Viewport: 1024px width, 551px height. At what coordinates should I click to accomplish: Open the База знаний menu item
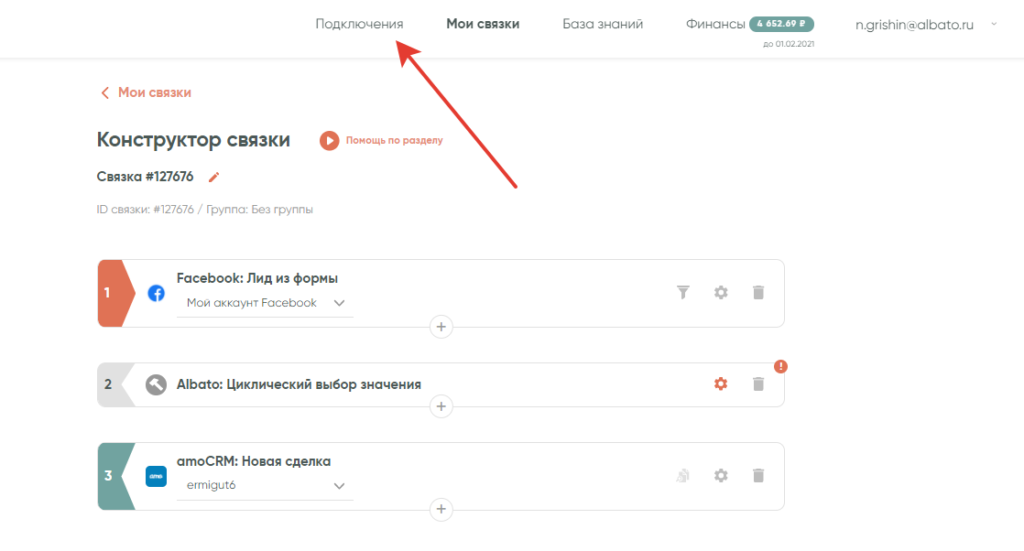tap(602, 24)
